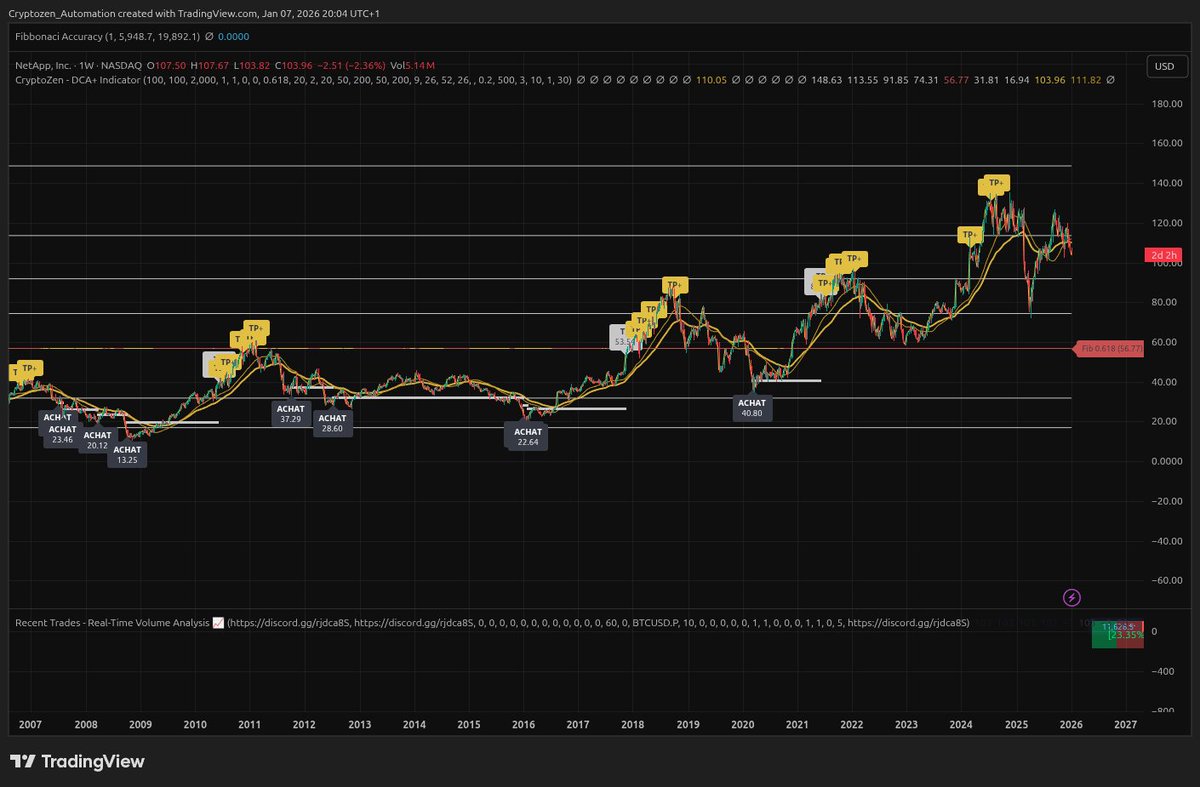
Task: Click the 2009 year label on time axis
Action: coord(140,723)
